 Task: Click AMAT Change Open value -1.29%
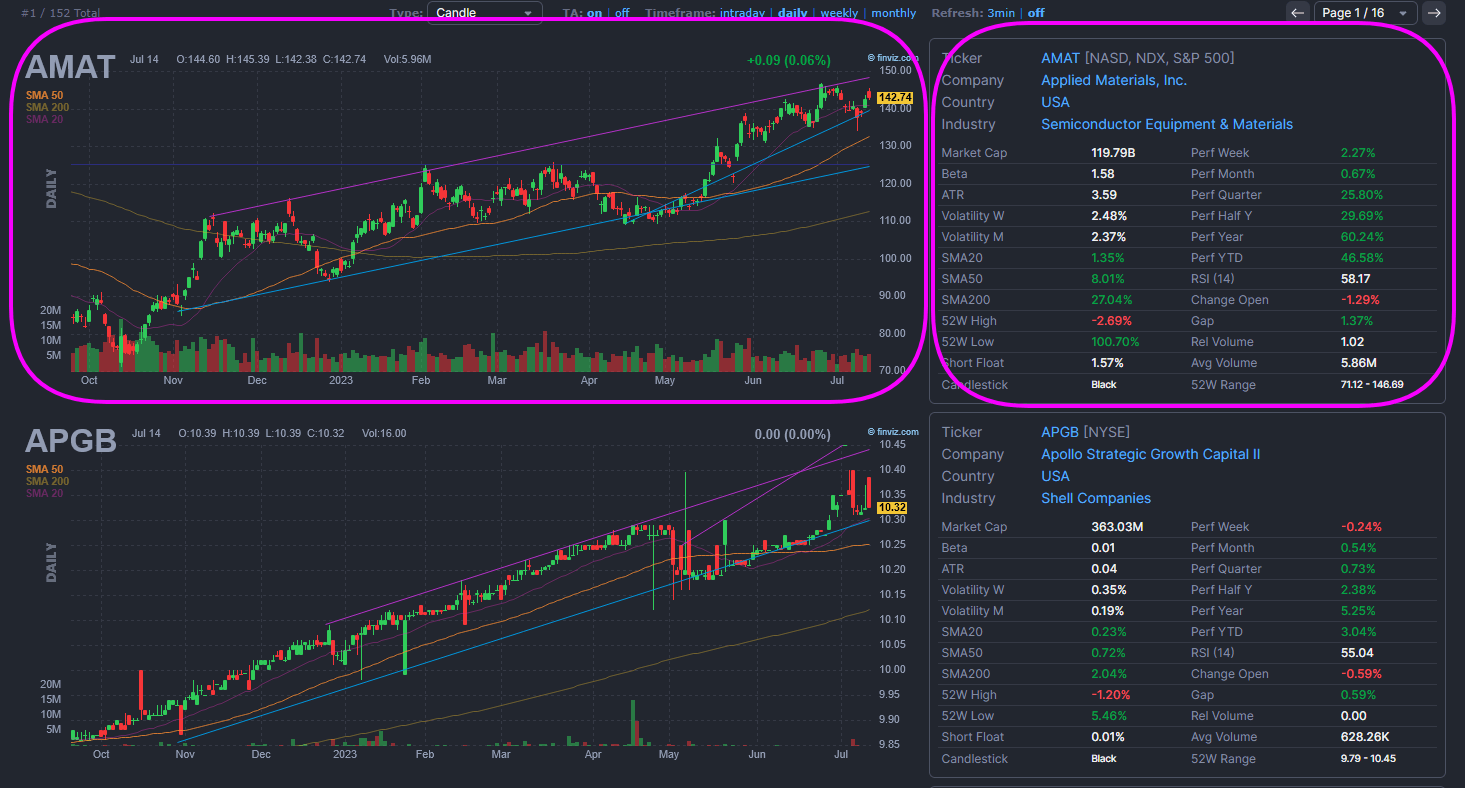click(1360, 300)
